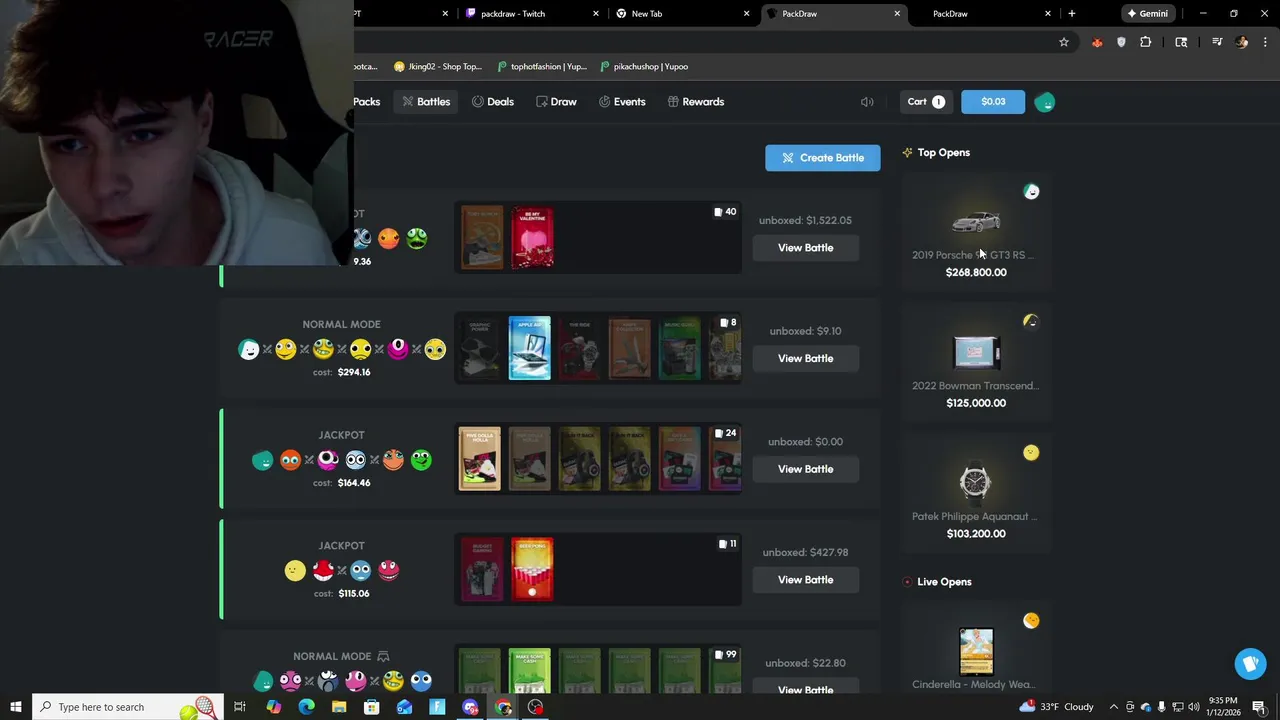Click the orange avatar badge on the Cinderella card

[1031, 620]
